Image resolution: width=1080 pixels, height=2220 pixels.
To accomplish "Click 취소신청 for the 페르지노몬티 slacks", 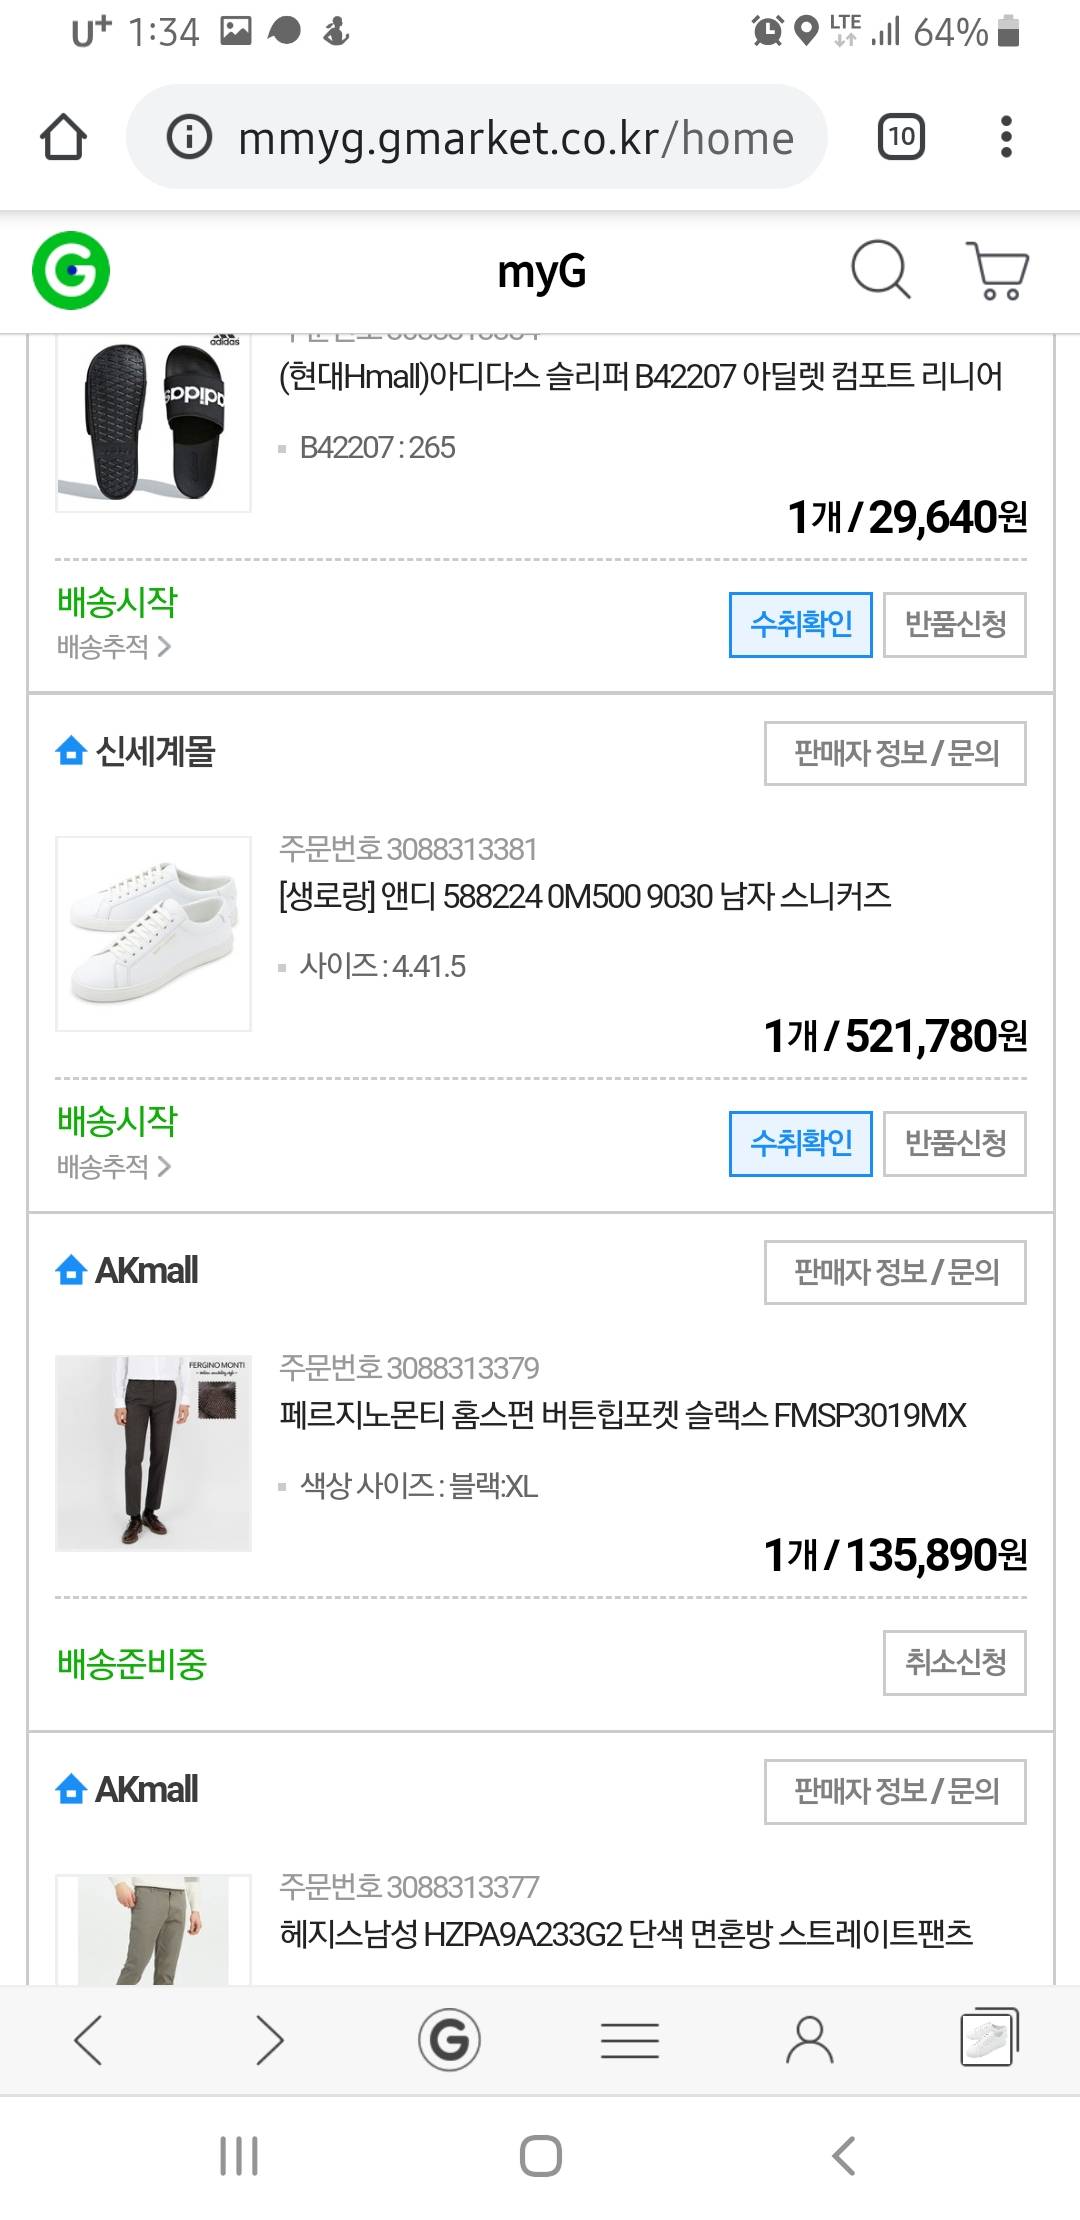I will click(954, 1662).
